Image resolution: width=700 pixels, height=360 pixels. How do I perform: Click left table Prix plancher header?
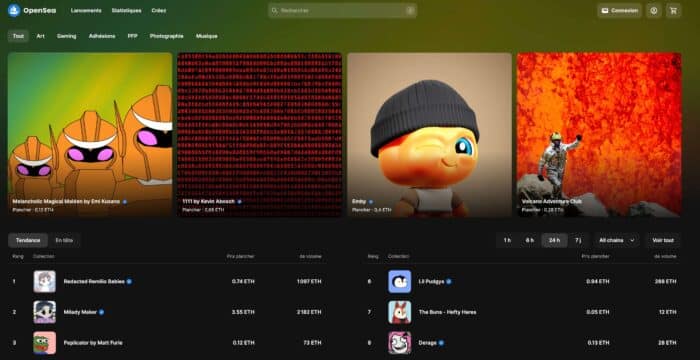pyautogui.click(x=241, y=256)
